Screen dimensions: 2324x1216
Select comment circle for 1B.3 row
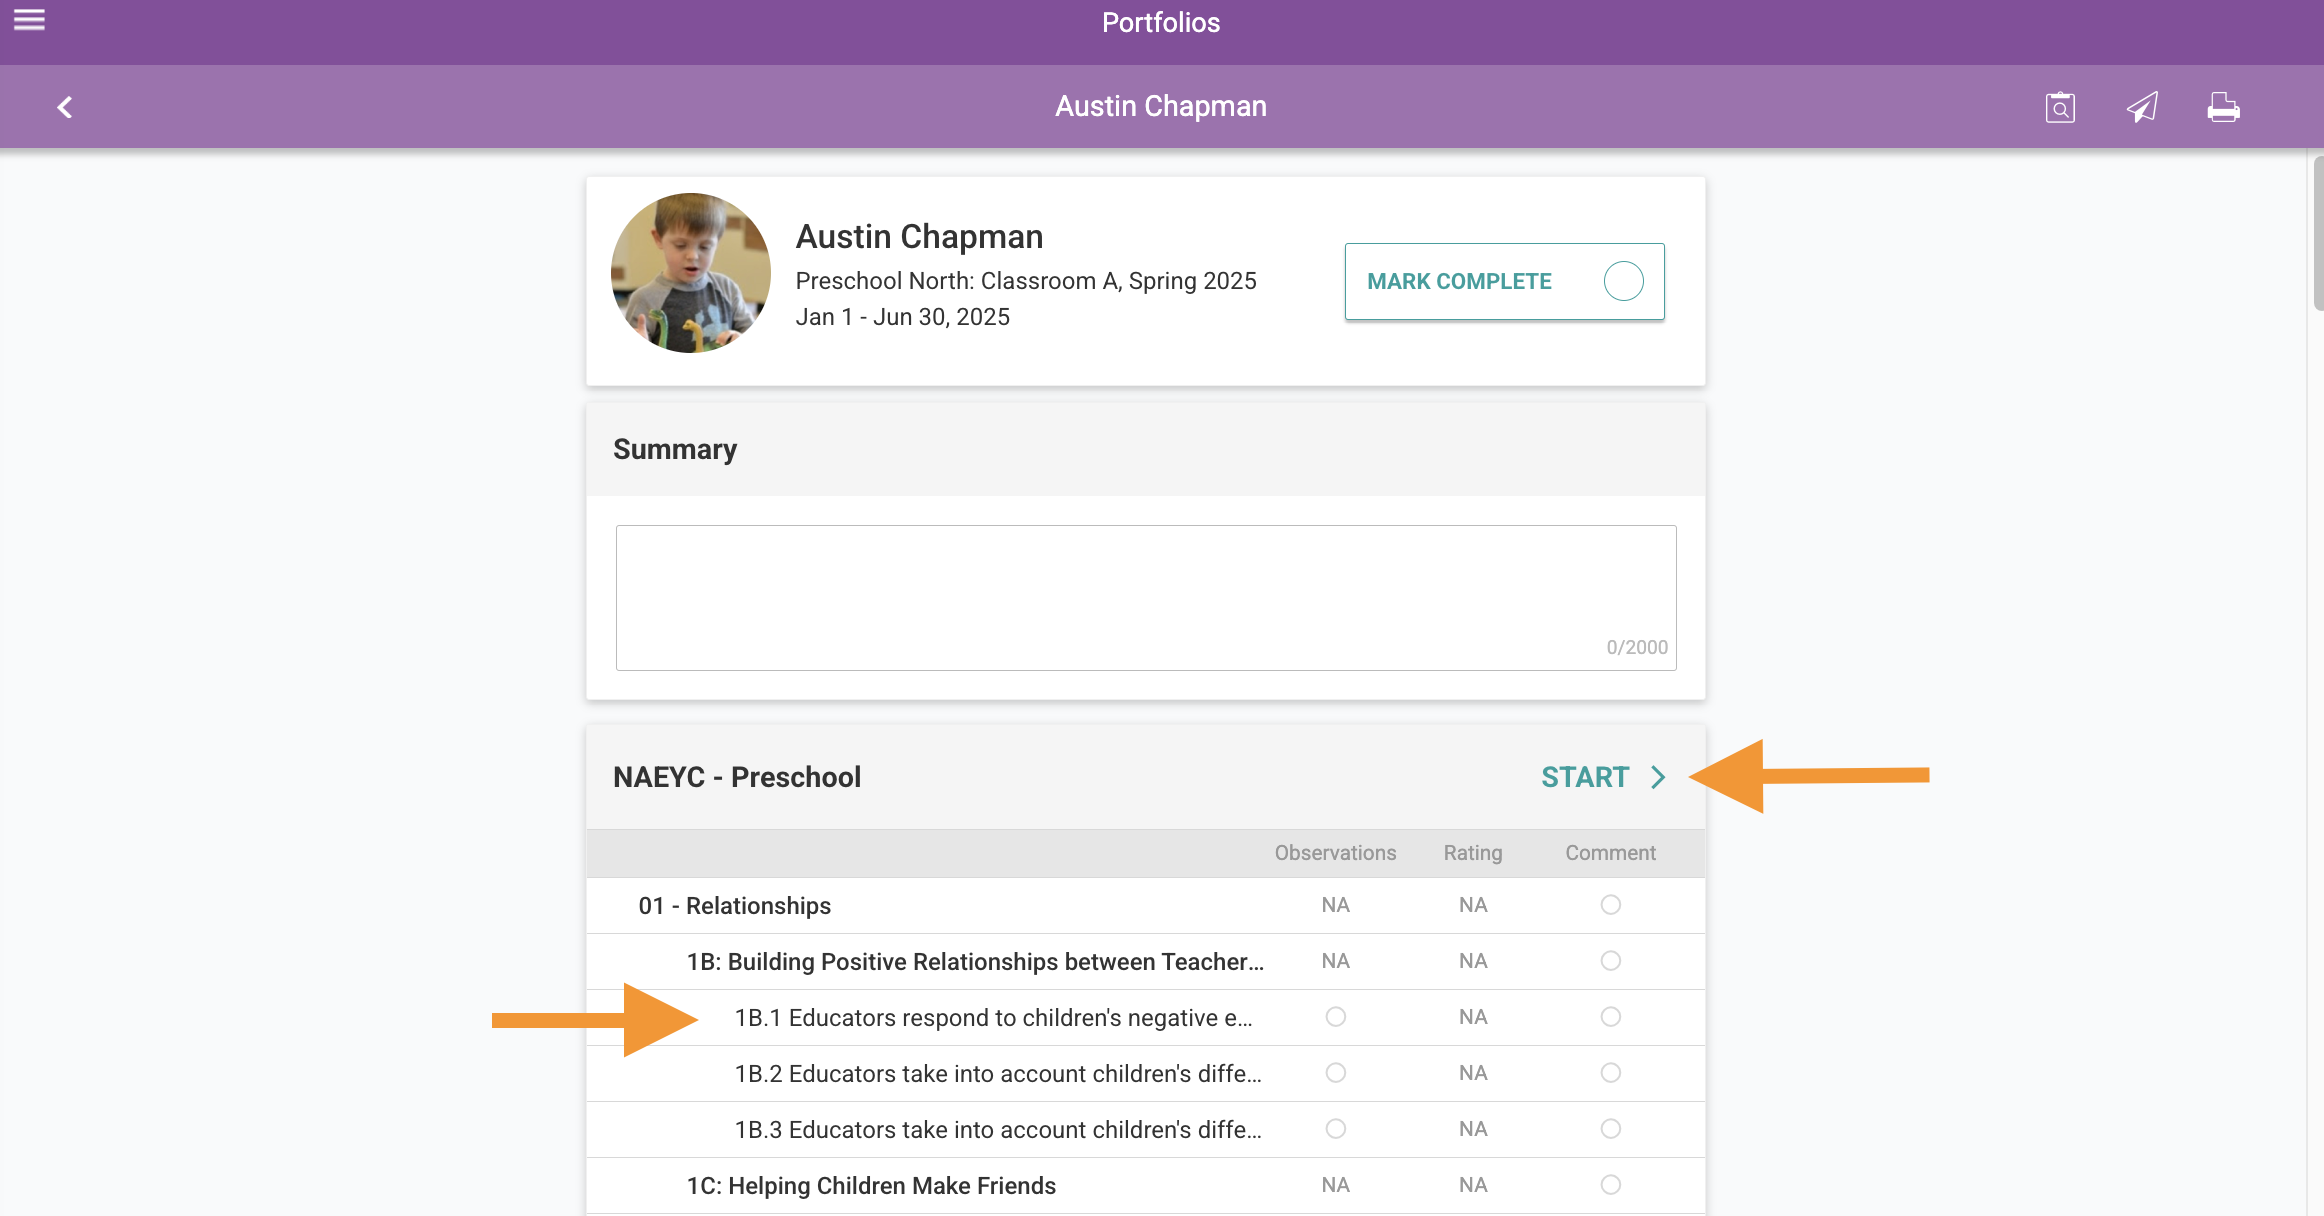[1610, 1129]
